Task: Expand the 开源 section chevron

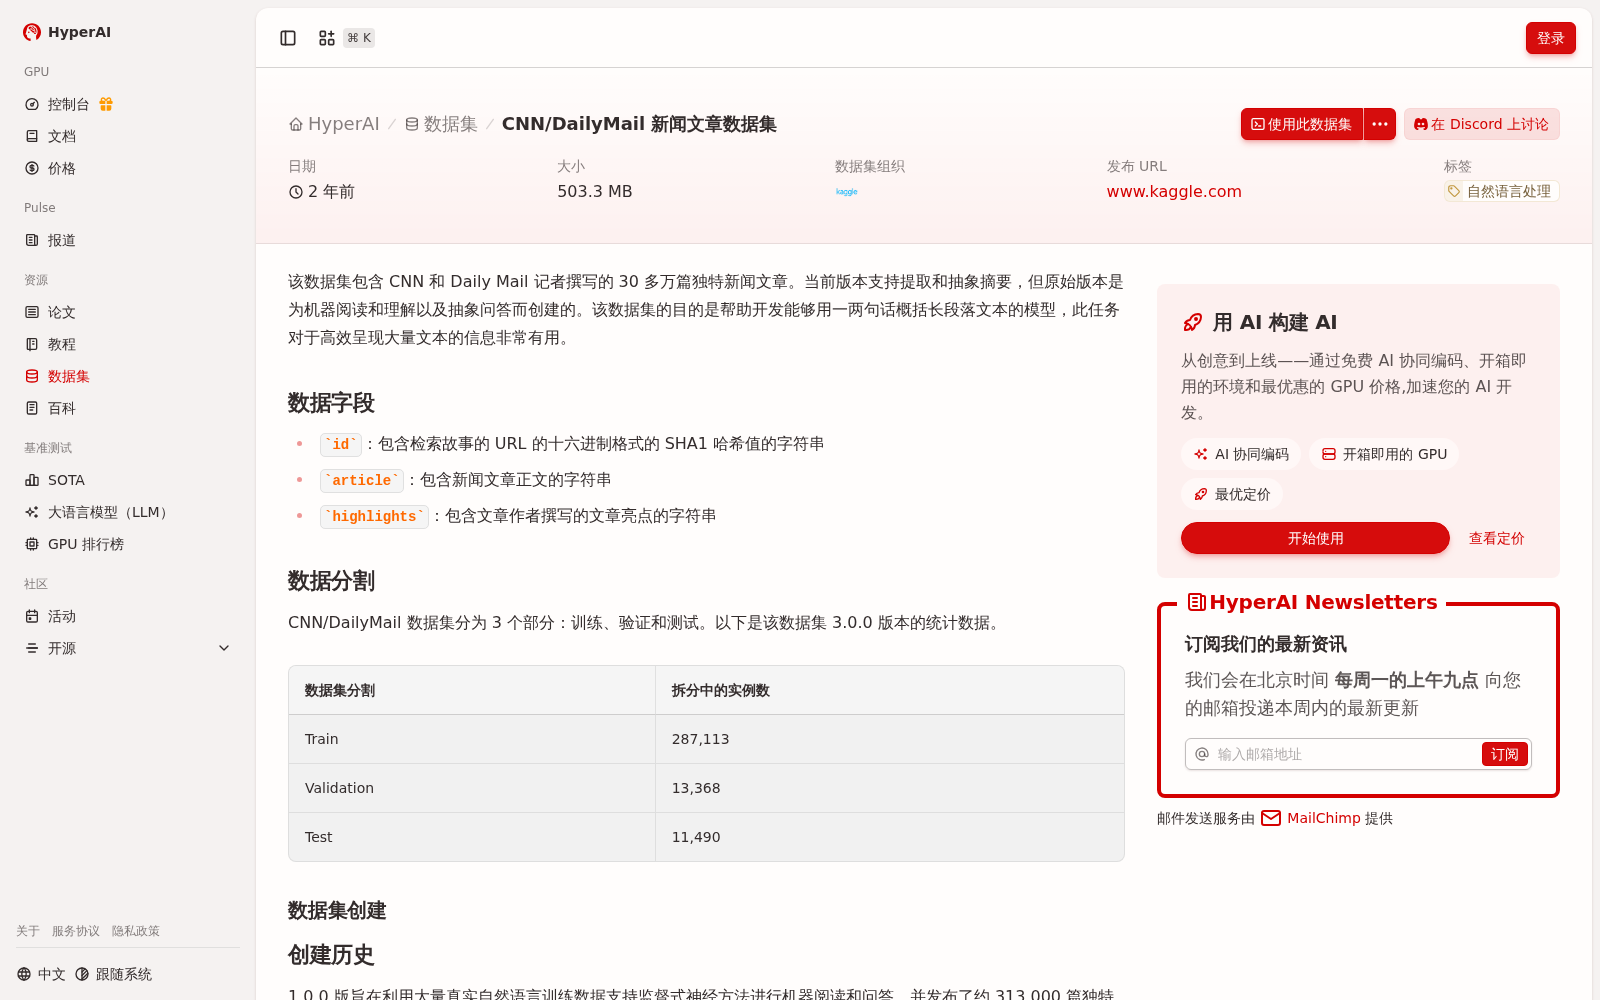Action: click(224, 648)
